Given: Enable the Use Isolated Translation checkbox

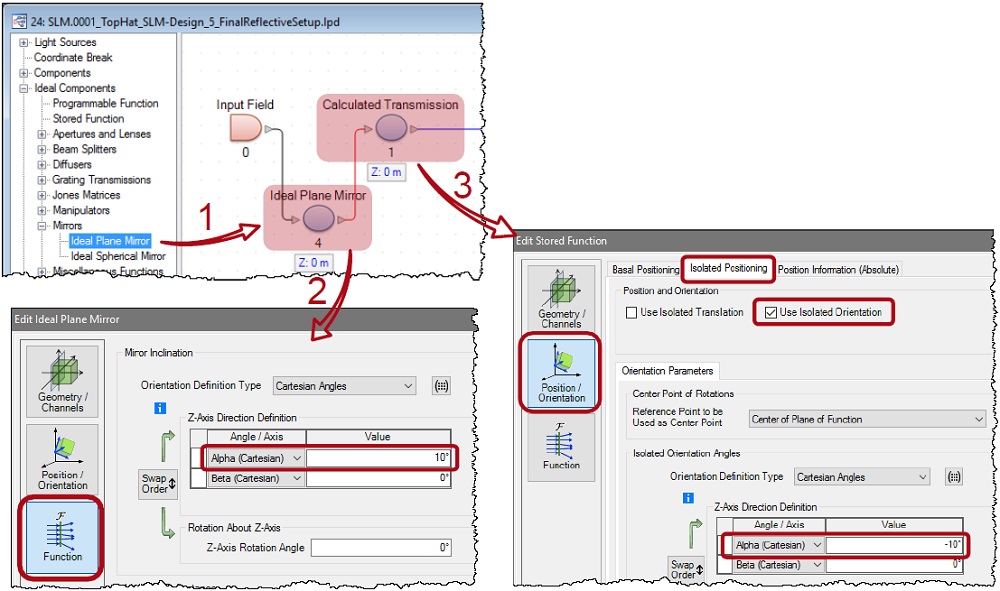Looking at the screenshot, I should tap(631, 313).
